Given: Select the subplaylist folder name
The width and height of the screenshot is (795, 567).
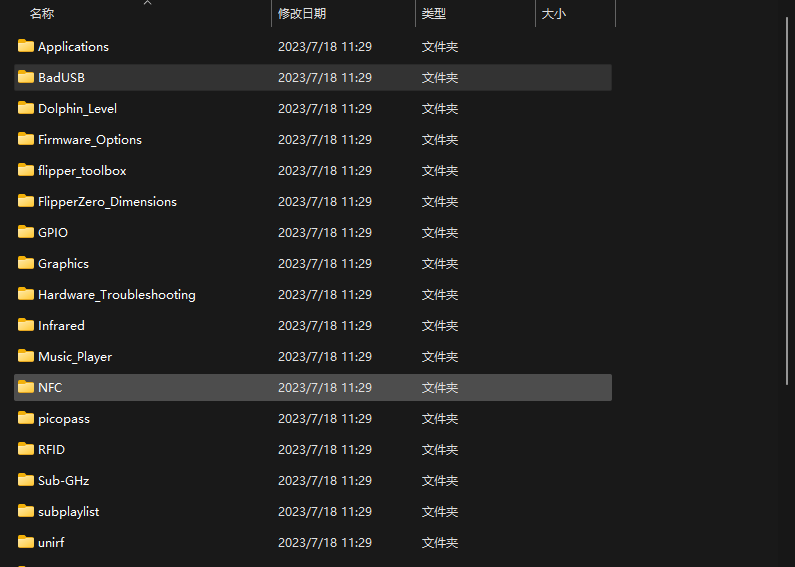Looking at the screenshot, I should point(68,512).
